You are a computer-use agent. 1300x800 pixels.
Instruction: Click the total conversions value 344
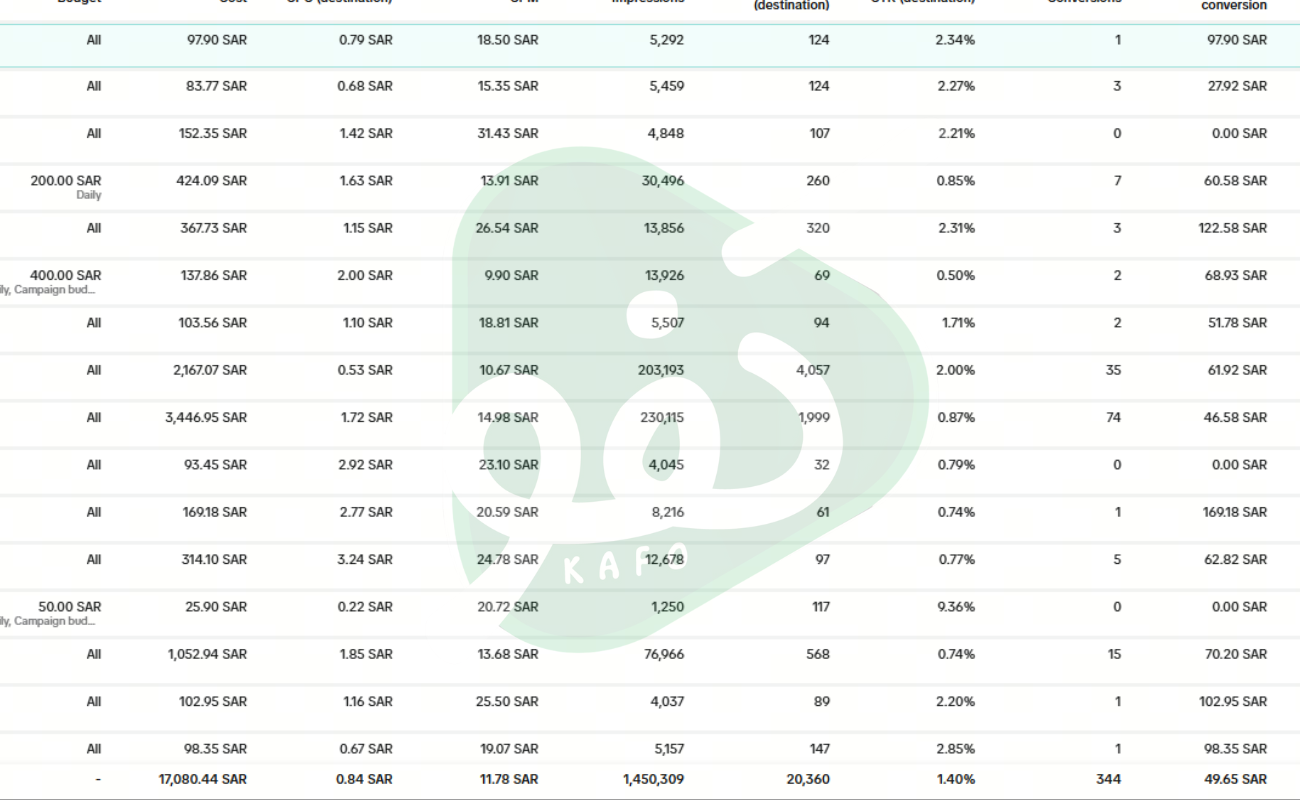click(x=1108, y=779)
